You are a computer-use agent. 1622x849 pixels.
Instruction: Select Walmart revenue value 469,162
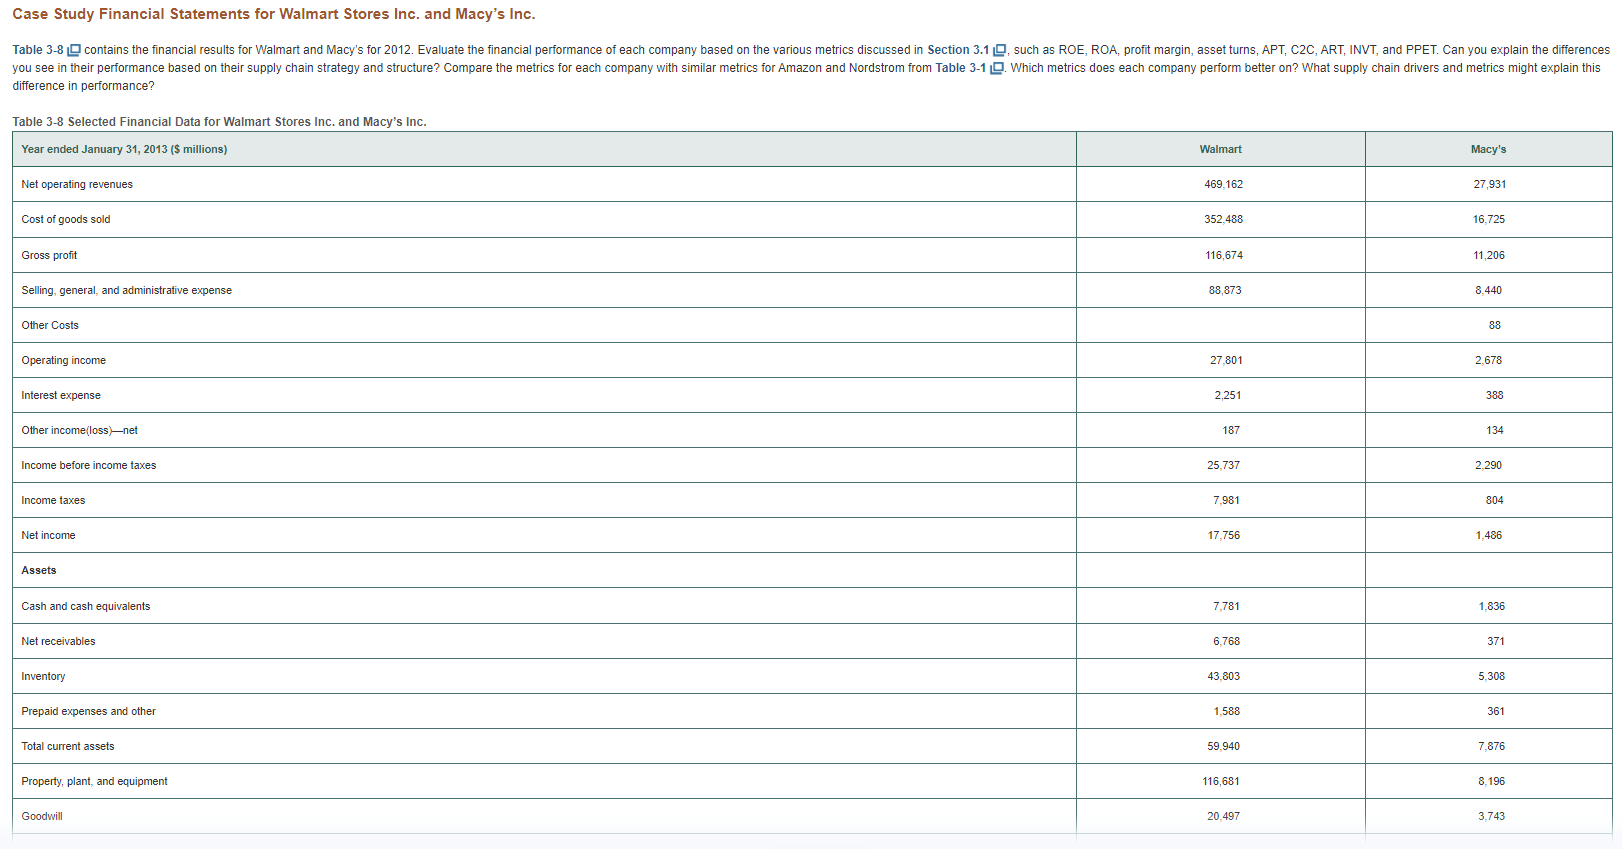pyautogui.click(x=1223, y=184)
